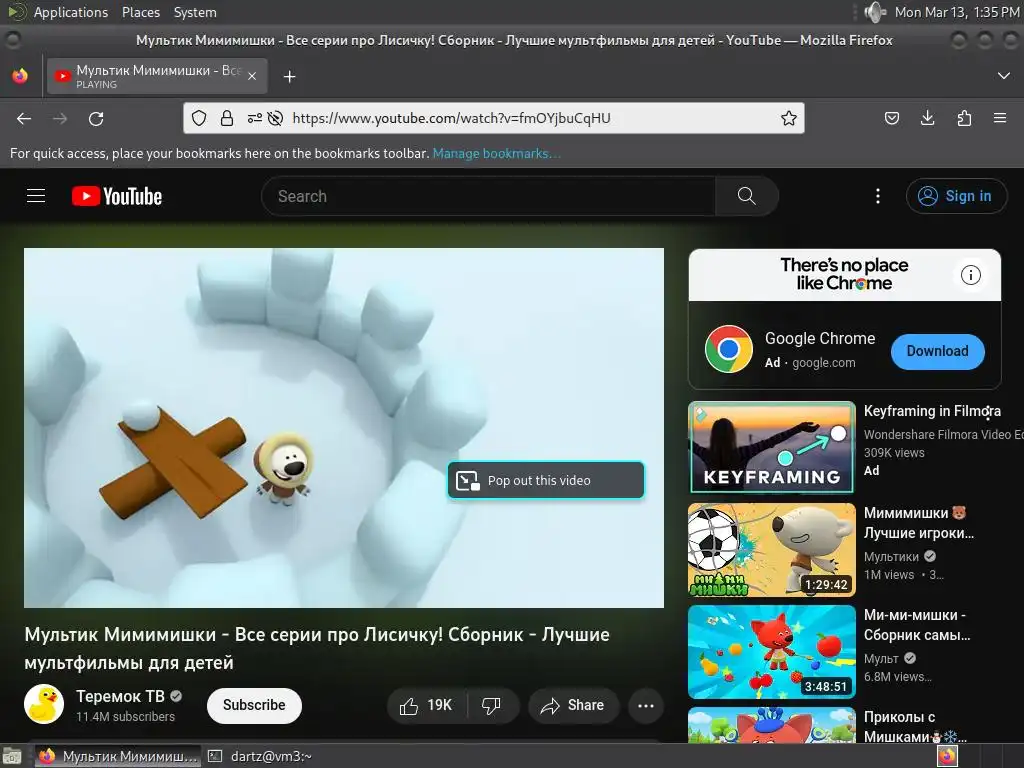Select the Мультик Мимимишки browser tab
The image size is (1024, 768).
pyautogui.click(x=157, y=76)
